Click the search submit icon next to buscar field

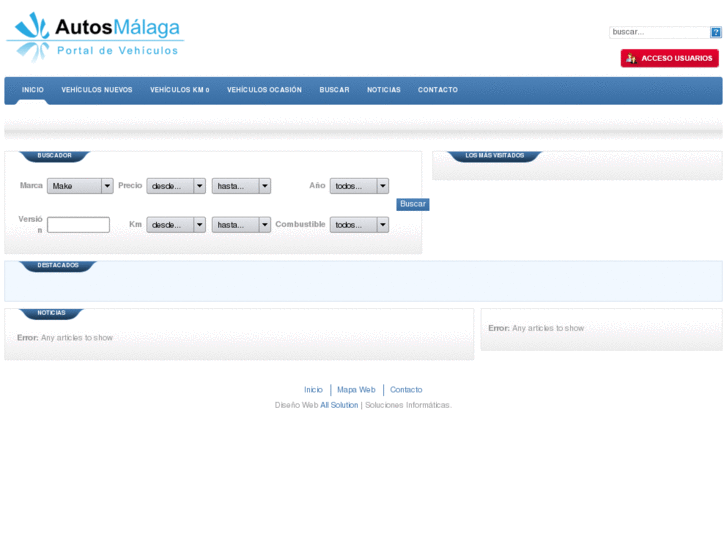pos(716,32)
